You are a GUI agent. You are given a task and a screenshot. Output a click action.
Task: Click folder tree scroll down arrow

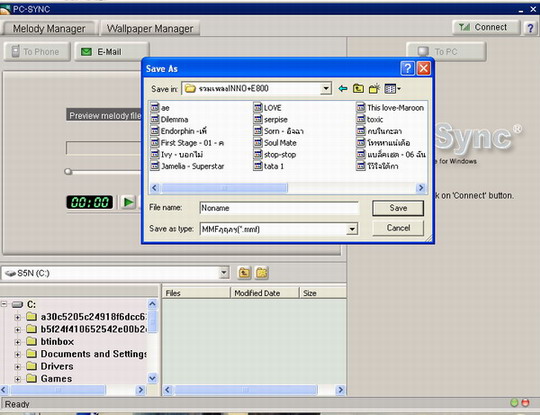tap(152, 378)
